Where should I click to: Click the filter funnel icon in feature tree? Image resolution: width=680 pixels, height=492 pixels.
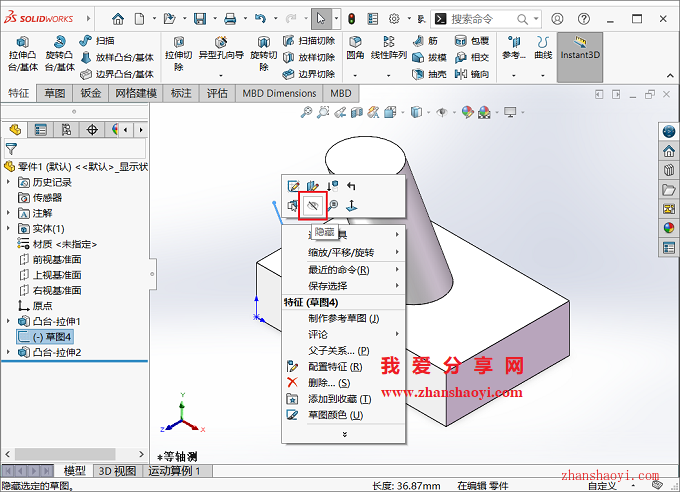pyautogui.click(x=12, y=148)
